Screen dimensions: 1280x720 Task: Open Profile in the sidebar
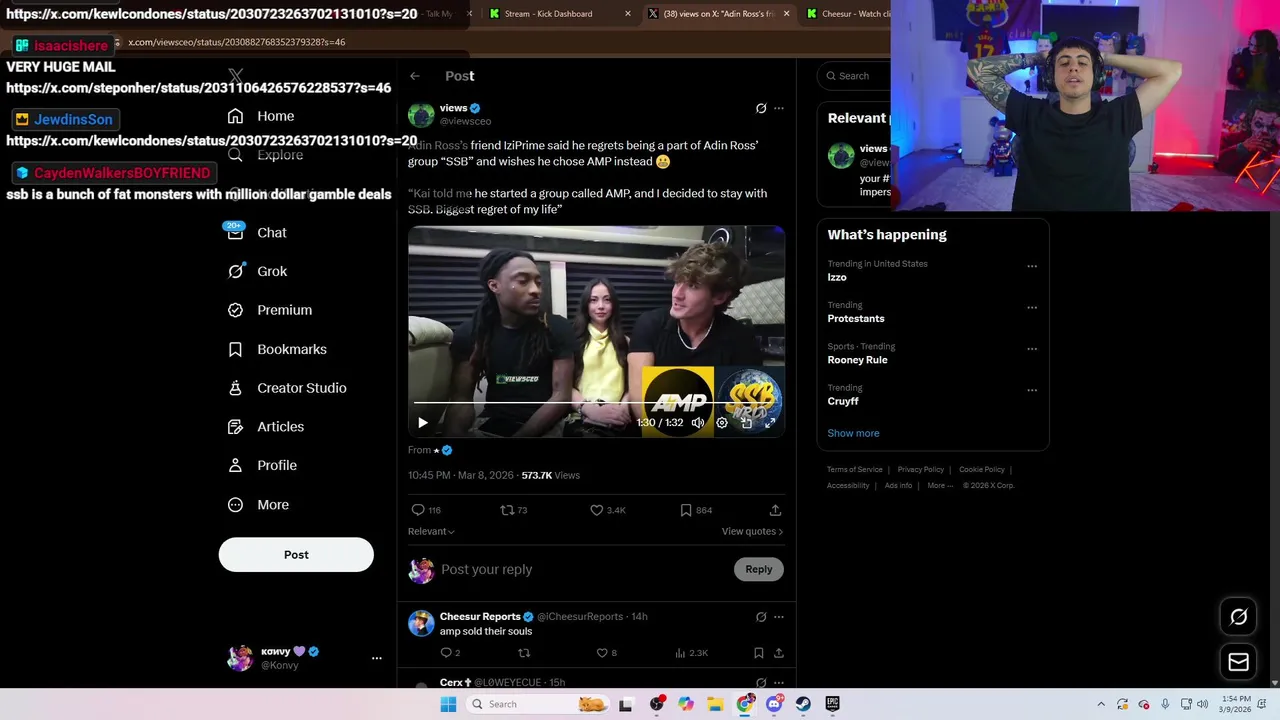pyautogui.click(x=262, y=465)
